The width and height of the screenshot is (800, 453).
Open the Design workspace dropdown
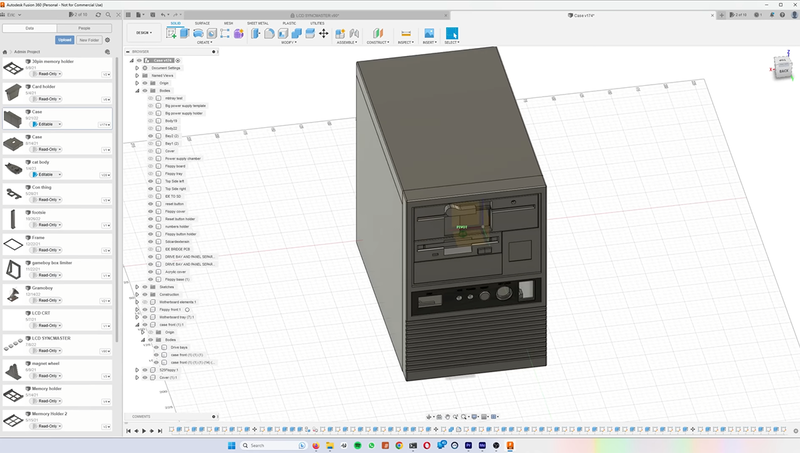click(143, 33)
